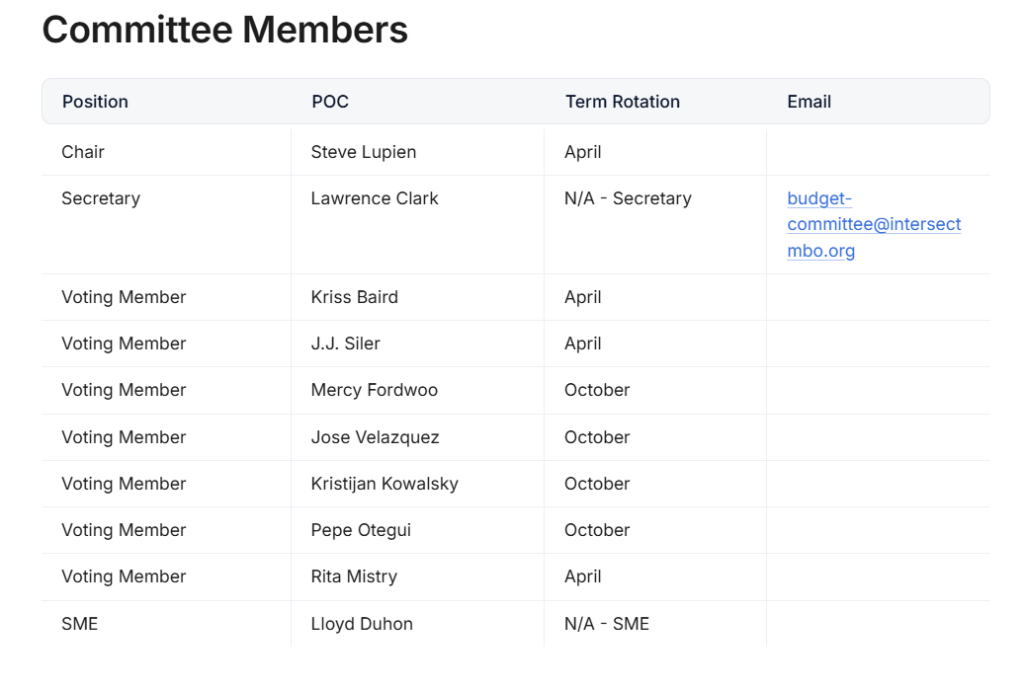Open the budget-committee email link

(873, 225)
